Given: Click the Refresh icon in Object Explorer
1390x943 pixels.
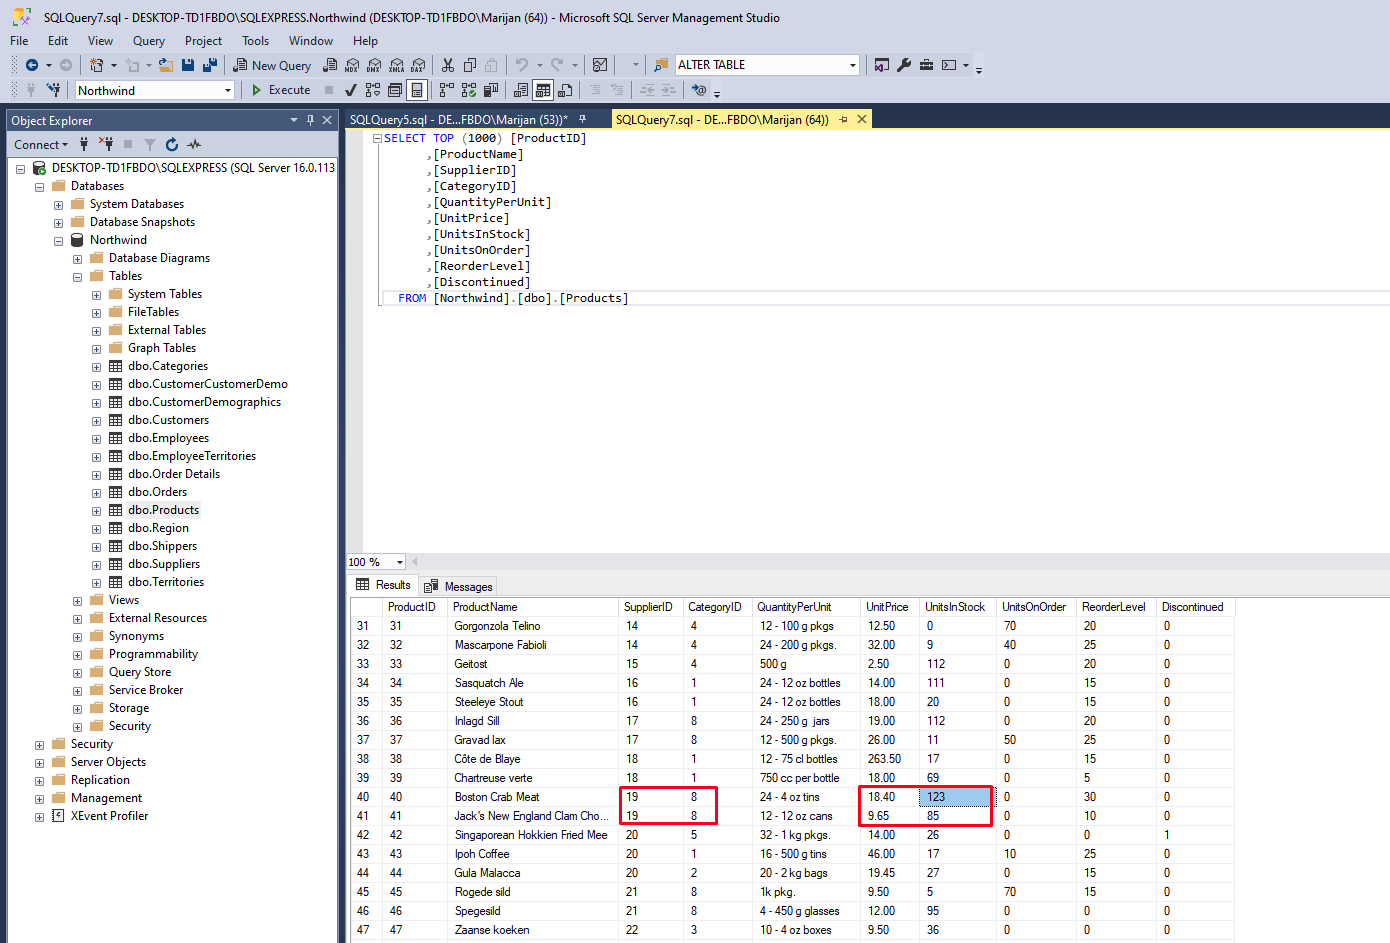Looking at the screenshot, I should click(x=172, y=144).
